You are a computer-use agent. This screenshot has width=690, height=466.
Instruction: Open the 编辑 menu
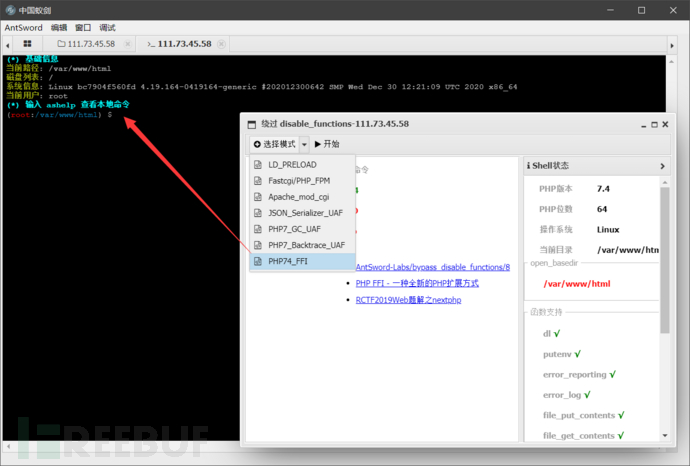tap(59, 28)
